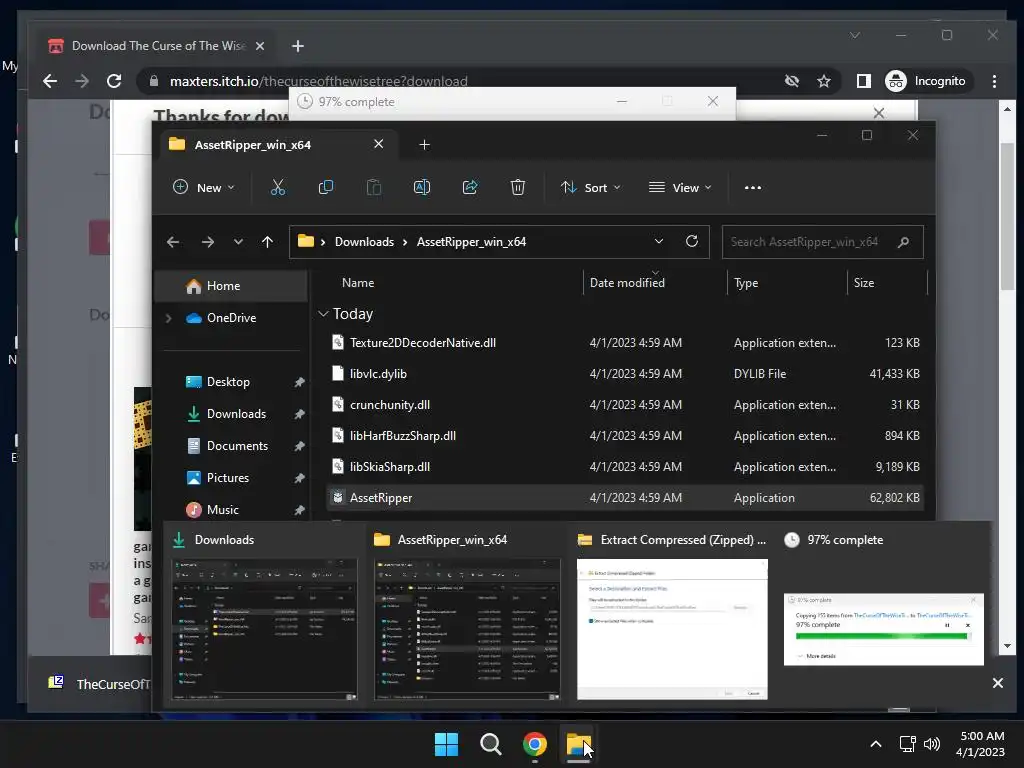1024x768 pixels.
Task: Open a new Chrome tab
Action: tap(298, 46)
